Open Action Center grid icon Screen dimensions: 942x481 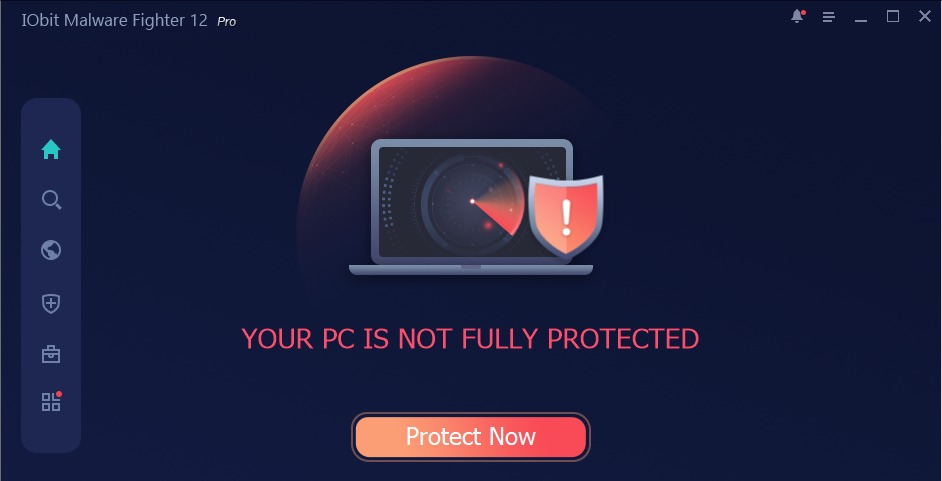point(52,401)
